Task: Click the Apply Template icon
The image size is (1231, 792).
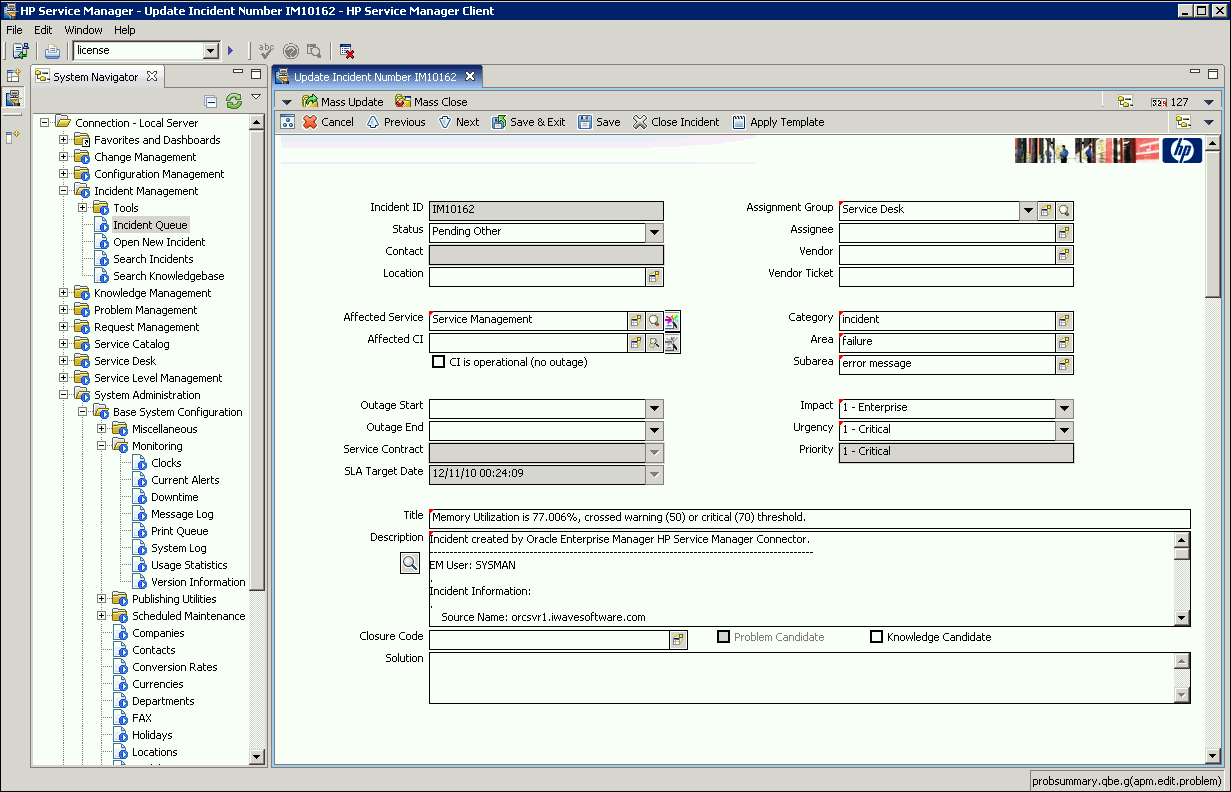Action: pos(739,122)
